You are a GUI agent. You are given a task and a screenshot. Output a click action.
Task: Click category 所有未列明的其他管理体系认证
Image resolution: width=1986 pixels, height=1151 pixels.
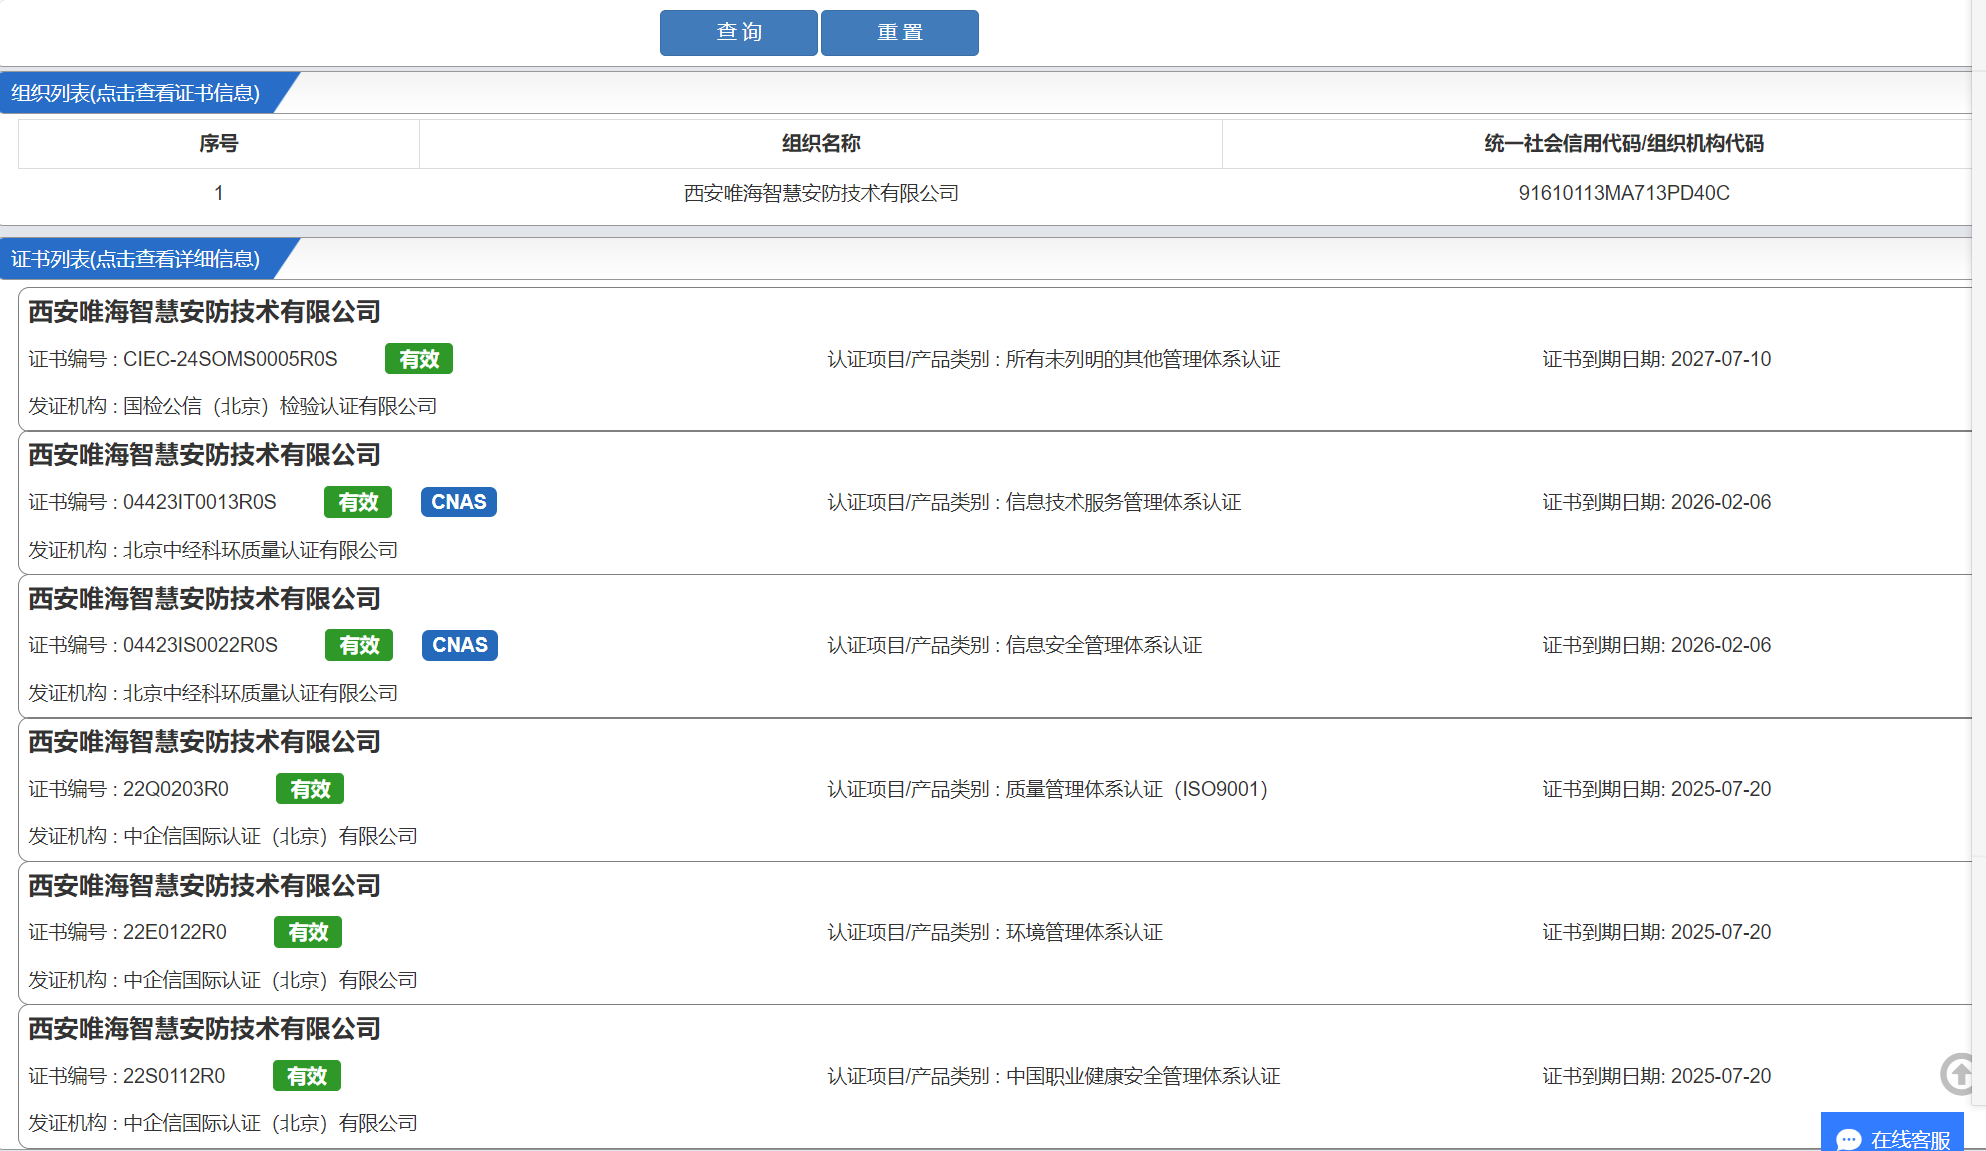click(1142, 359)
